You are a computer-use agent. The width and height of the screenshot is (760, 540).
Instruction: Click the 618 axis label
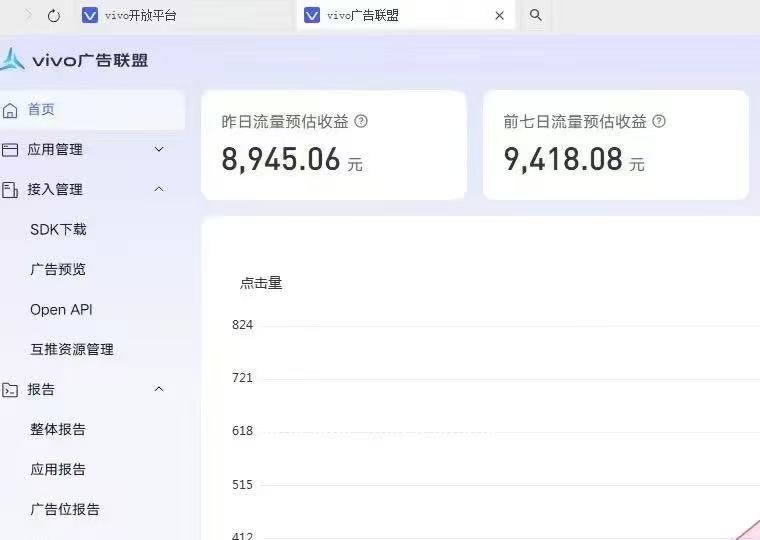pos(242,430)
